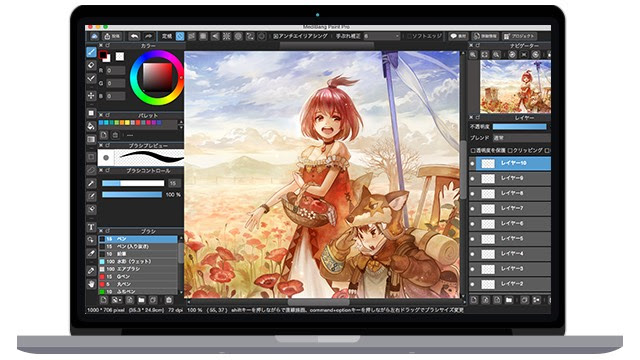Viewport: 640px width, 360px height.
Task: Click fit-to-window icon in Navigator panel
Action: coord(484,54)
